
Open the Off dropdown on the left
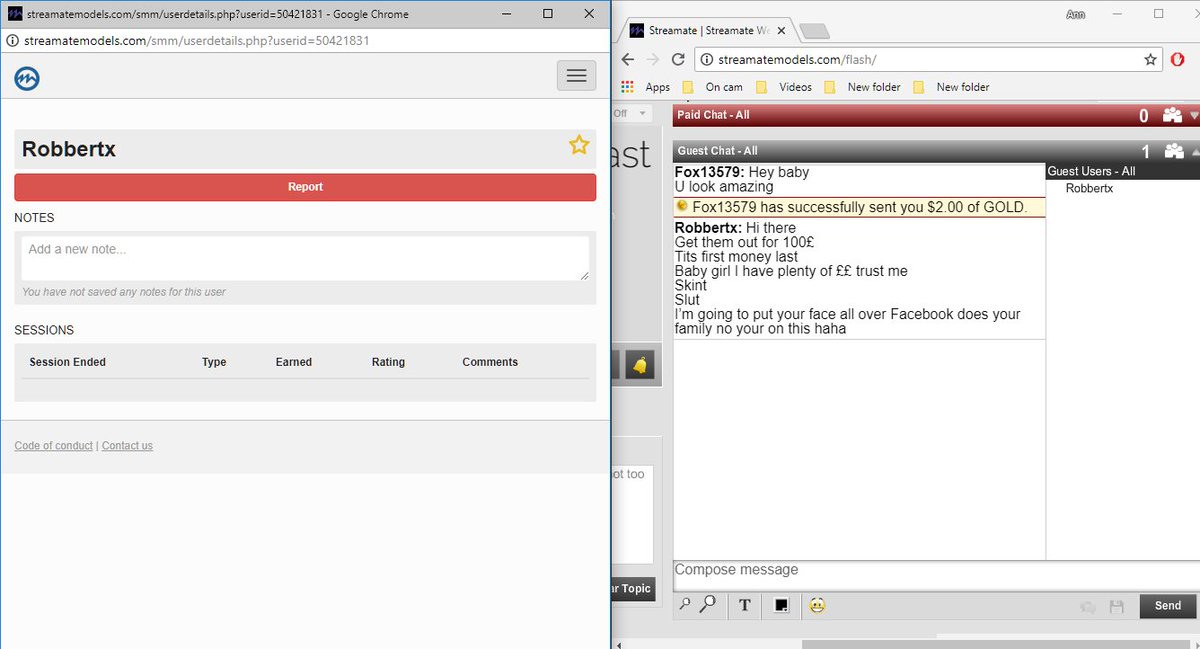pyautogui.click(x=631, y=114)
